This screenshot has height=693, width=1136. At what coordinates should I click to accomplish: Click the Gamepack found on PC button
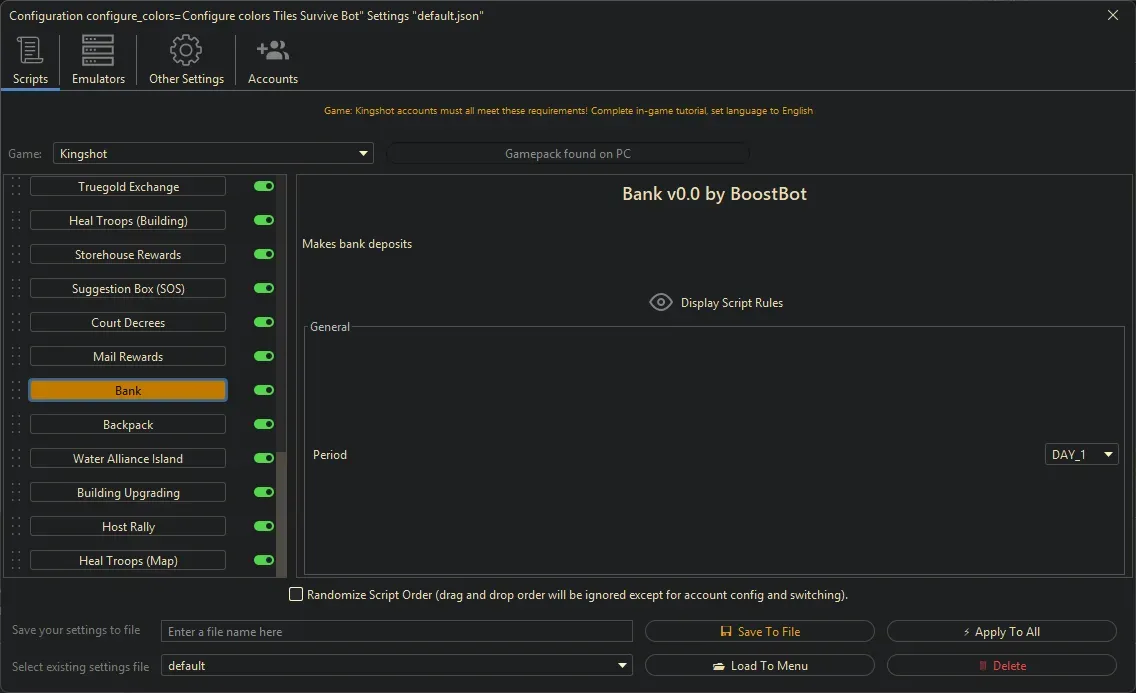(567, 152)
